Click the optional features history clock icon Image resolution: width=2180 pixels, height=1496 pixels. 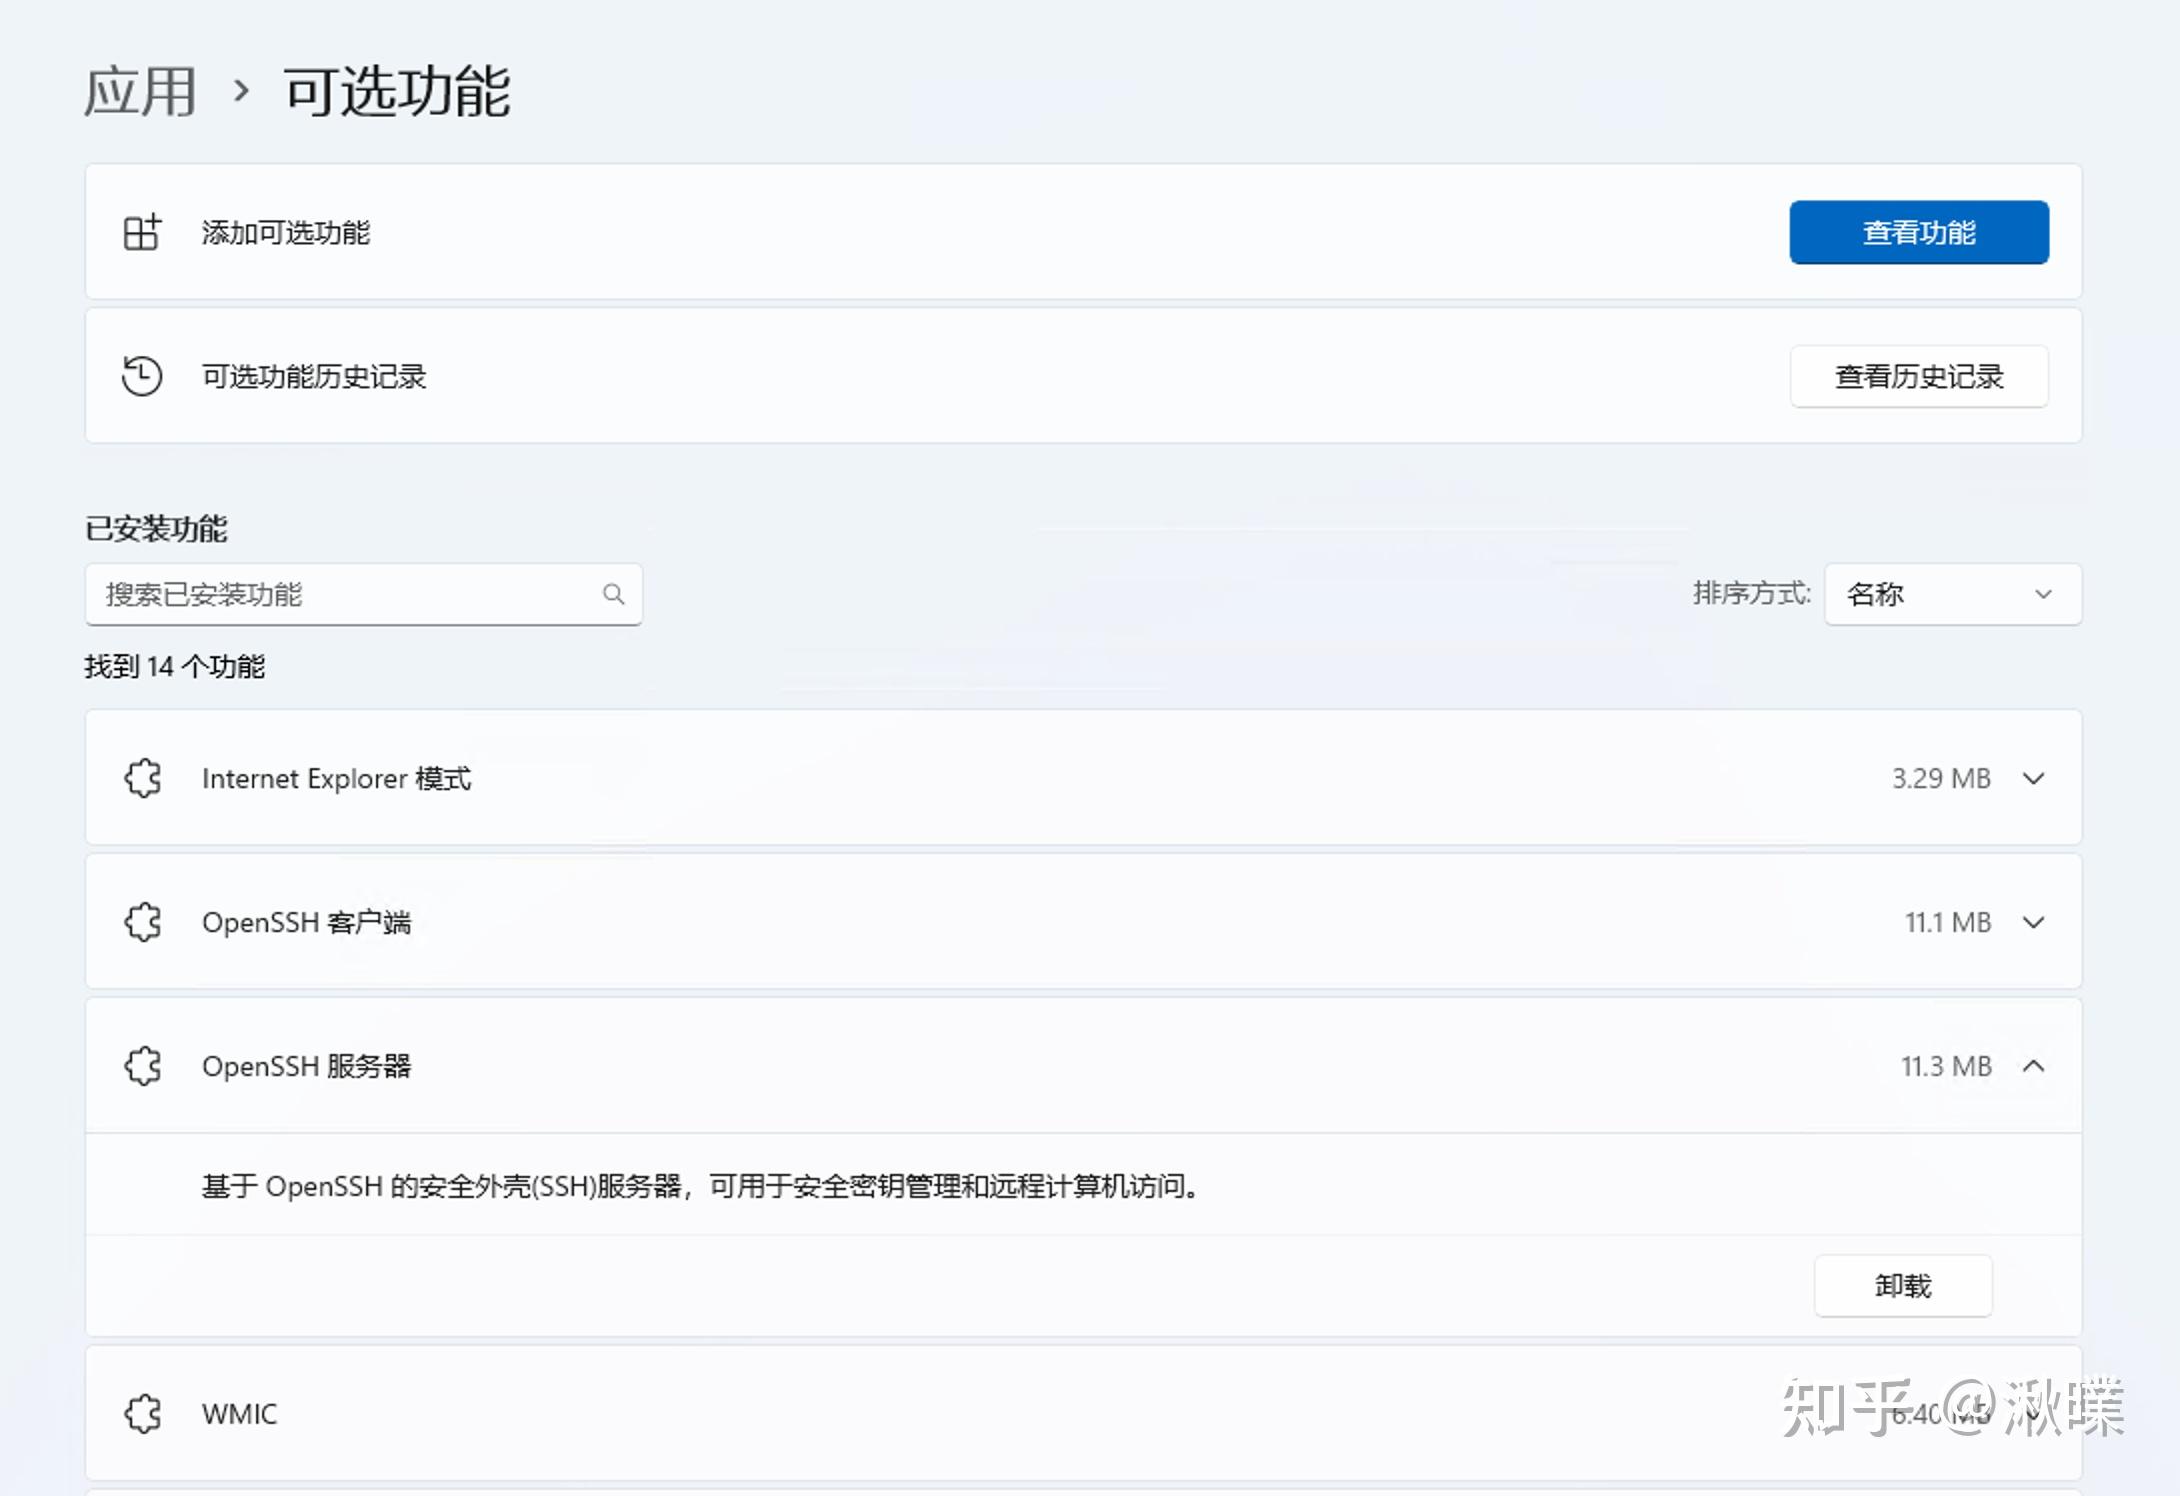click(143, 376)
